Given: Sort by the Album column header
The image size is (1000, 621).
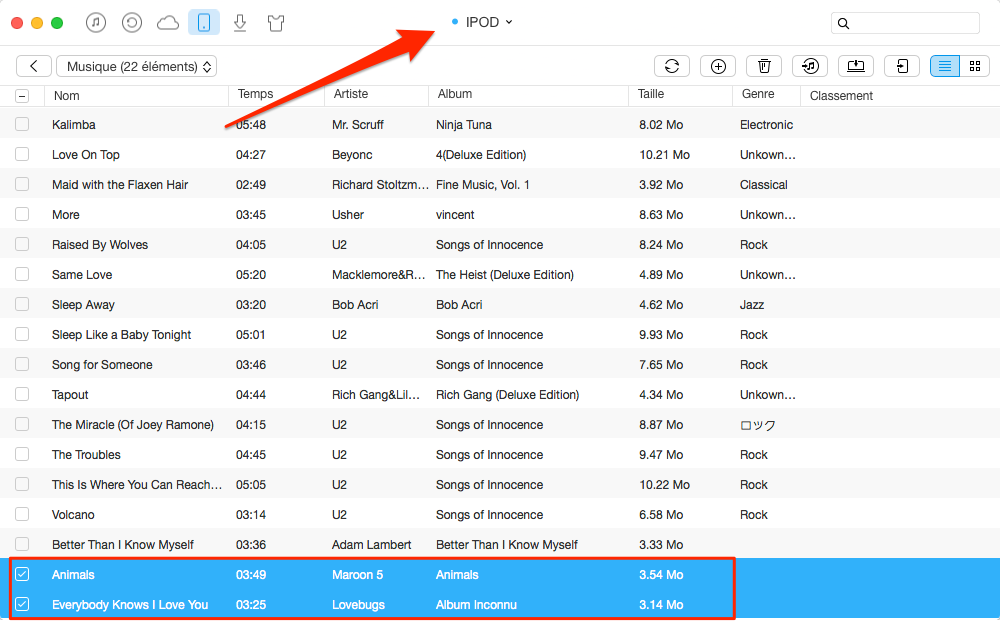Looking at the screenshot, I should click(x=455, y=94).
